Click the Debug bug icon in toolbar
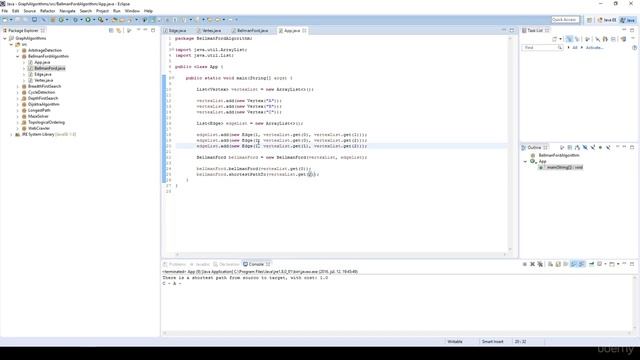This screenshot has height=360, width=640. click(76, 20)
